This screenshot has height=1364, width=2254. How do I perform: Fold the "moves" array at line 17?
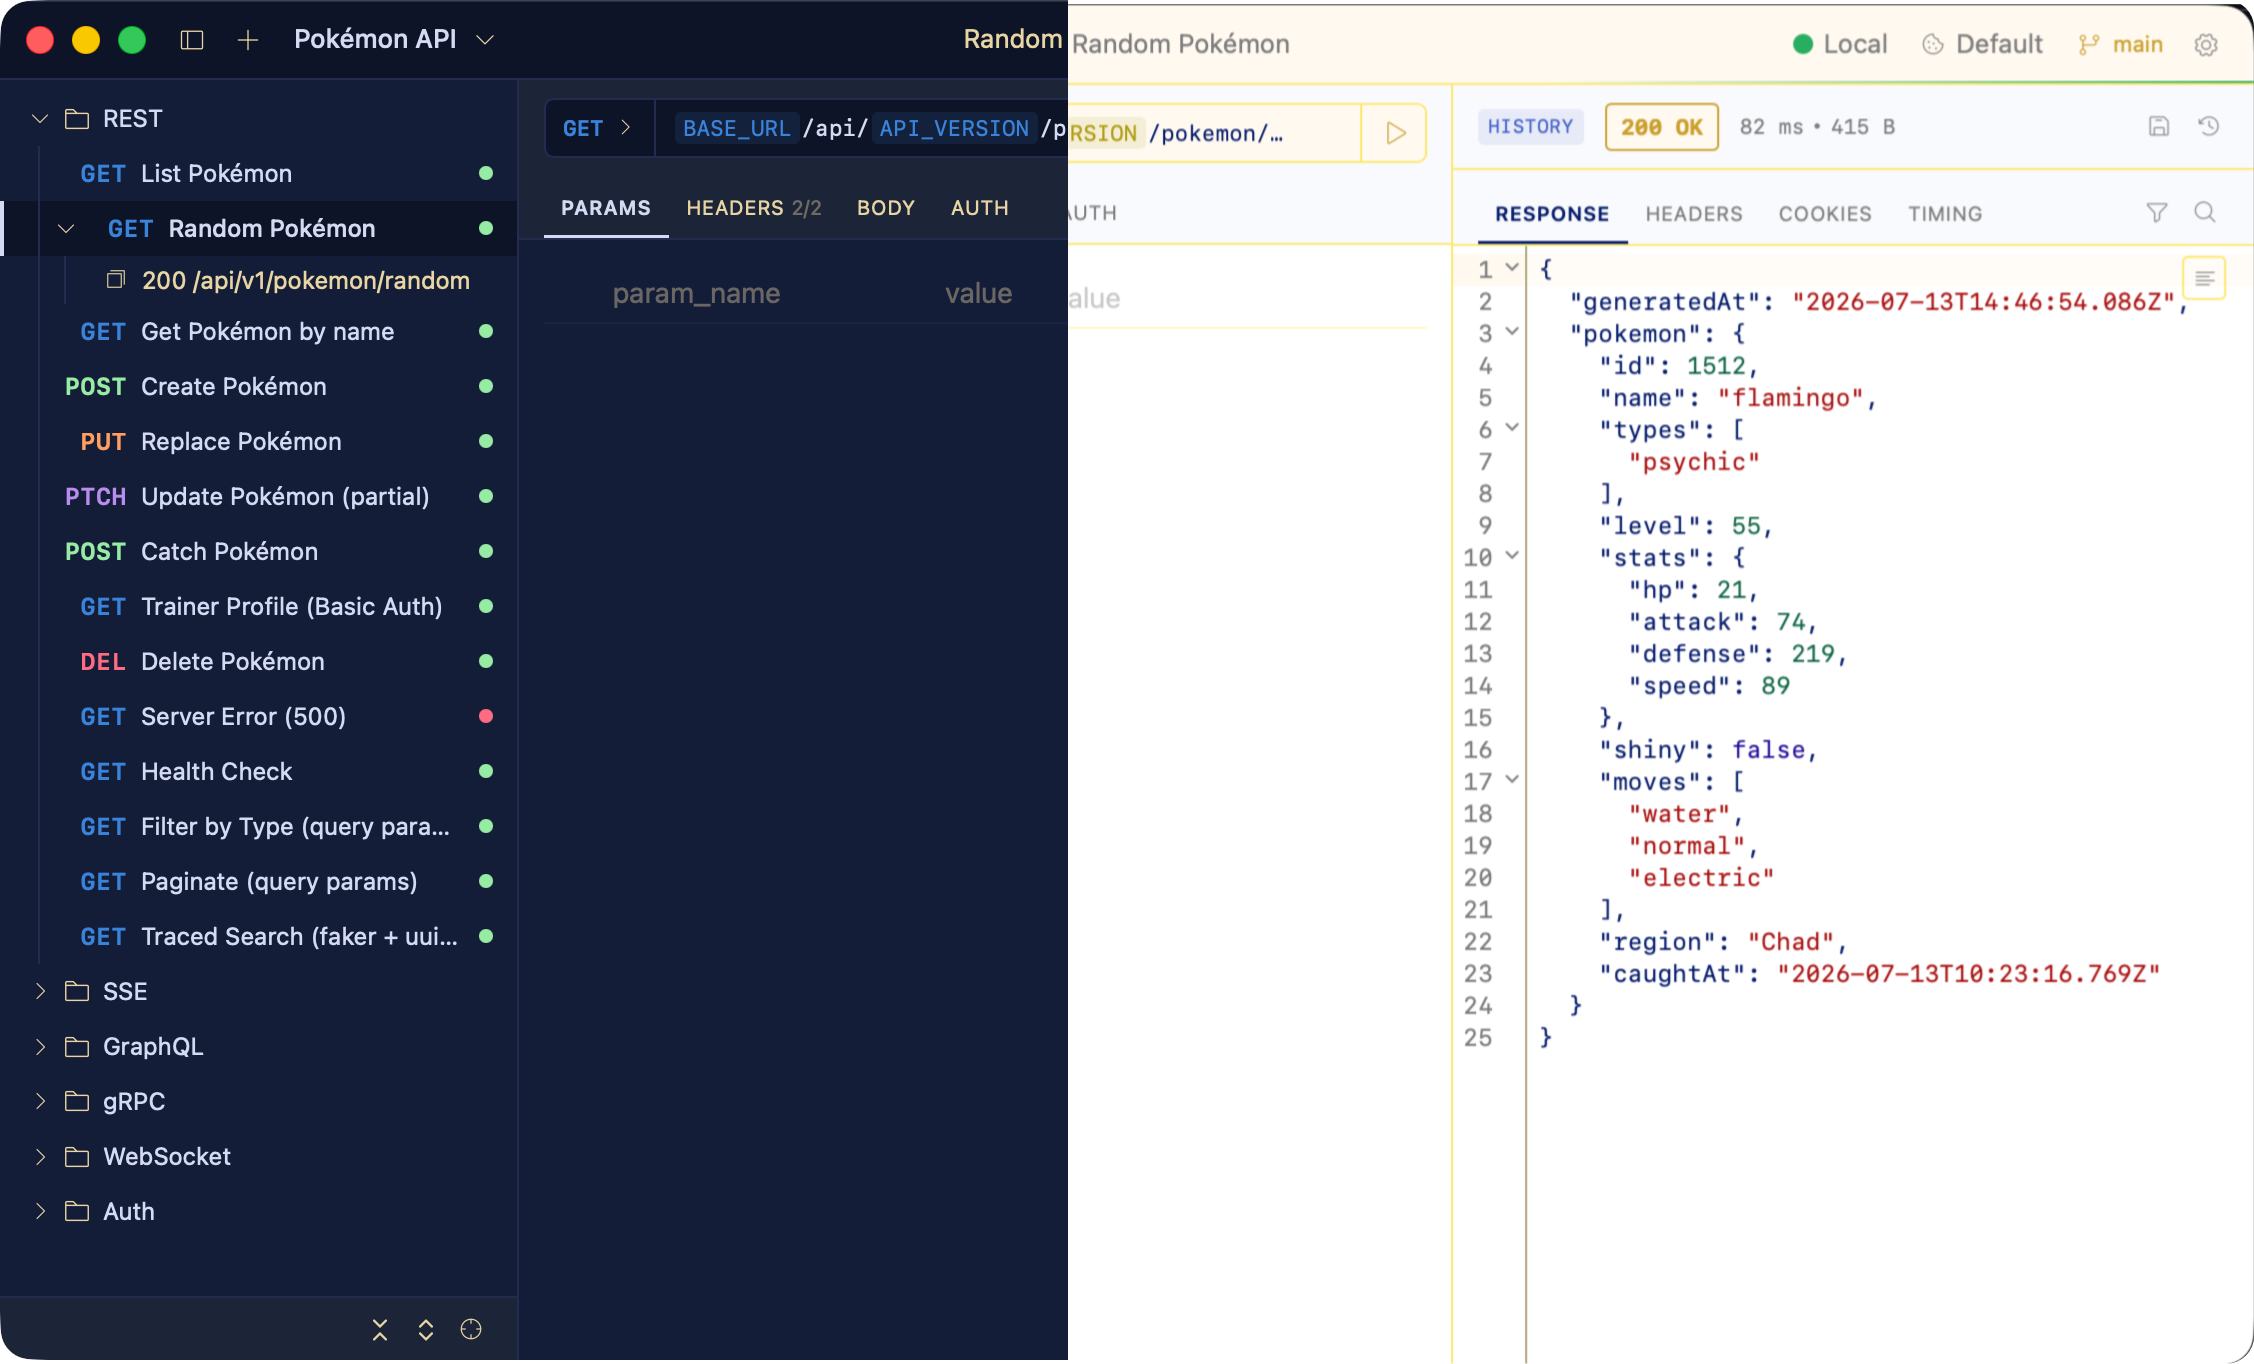tap(1512, 779)
